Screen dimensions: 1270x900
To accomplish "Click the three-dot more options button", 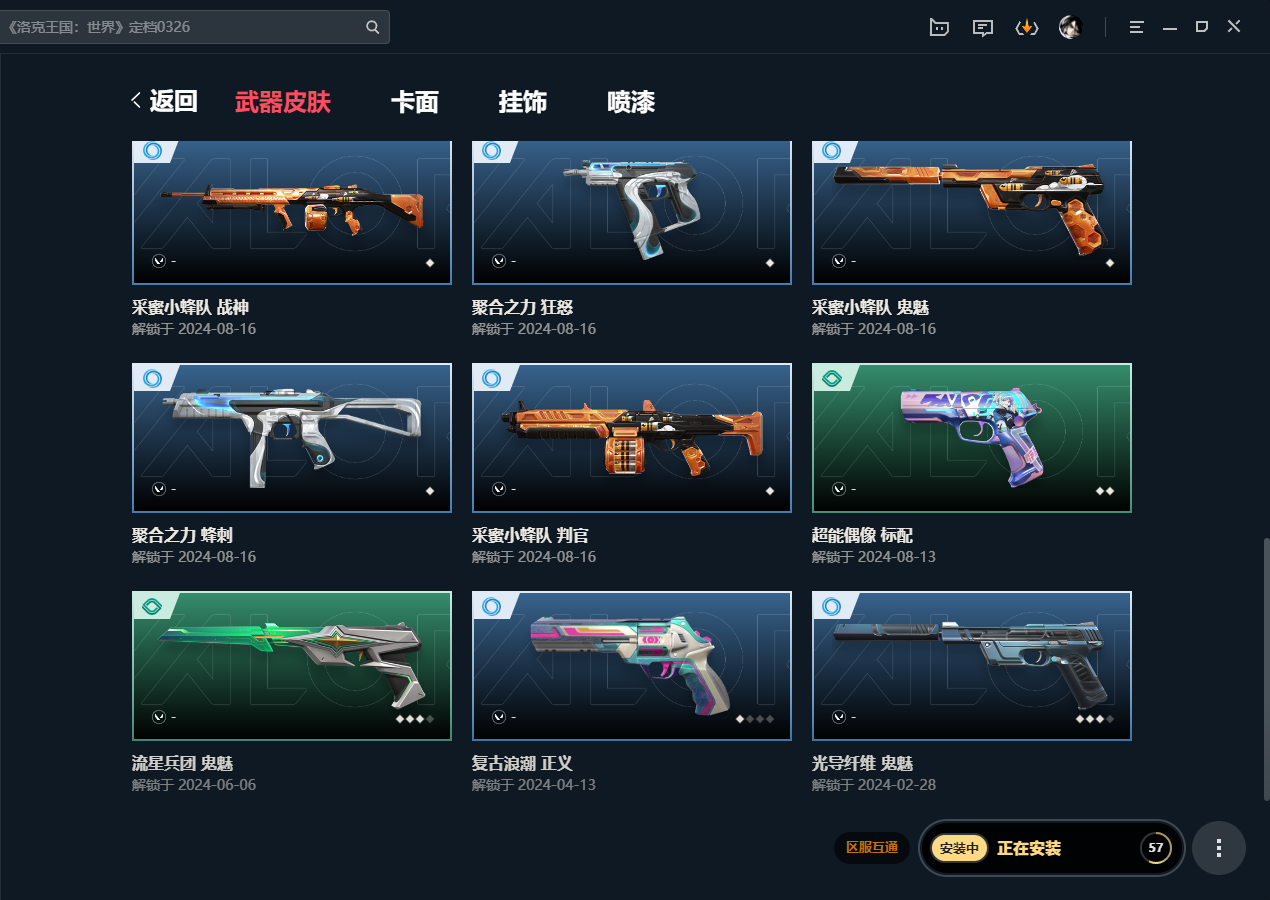I will (1219, 848).
